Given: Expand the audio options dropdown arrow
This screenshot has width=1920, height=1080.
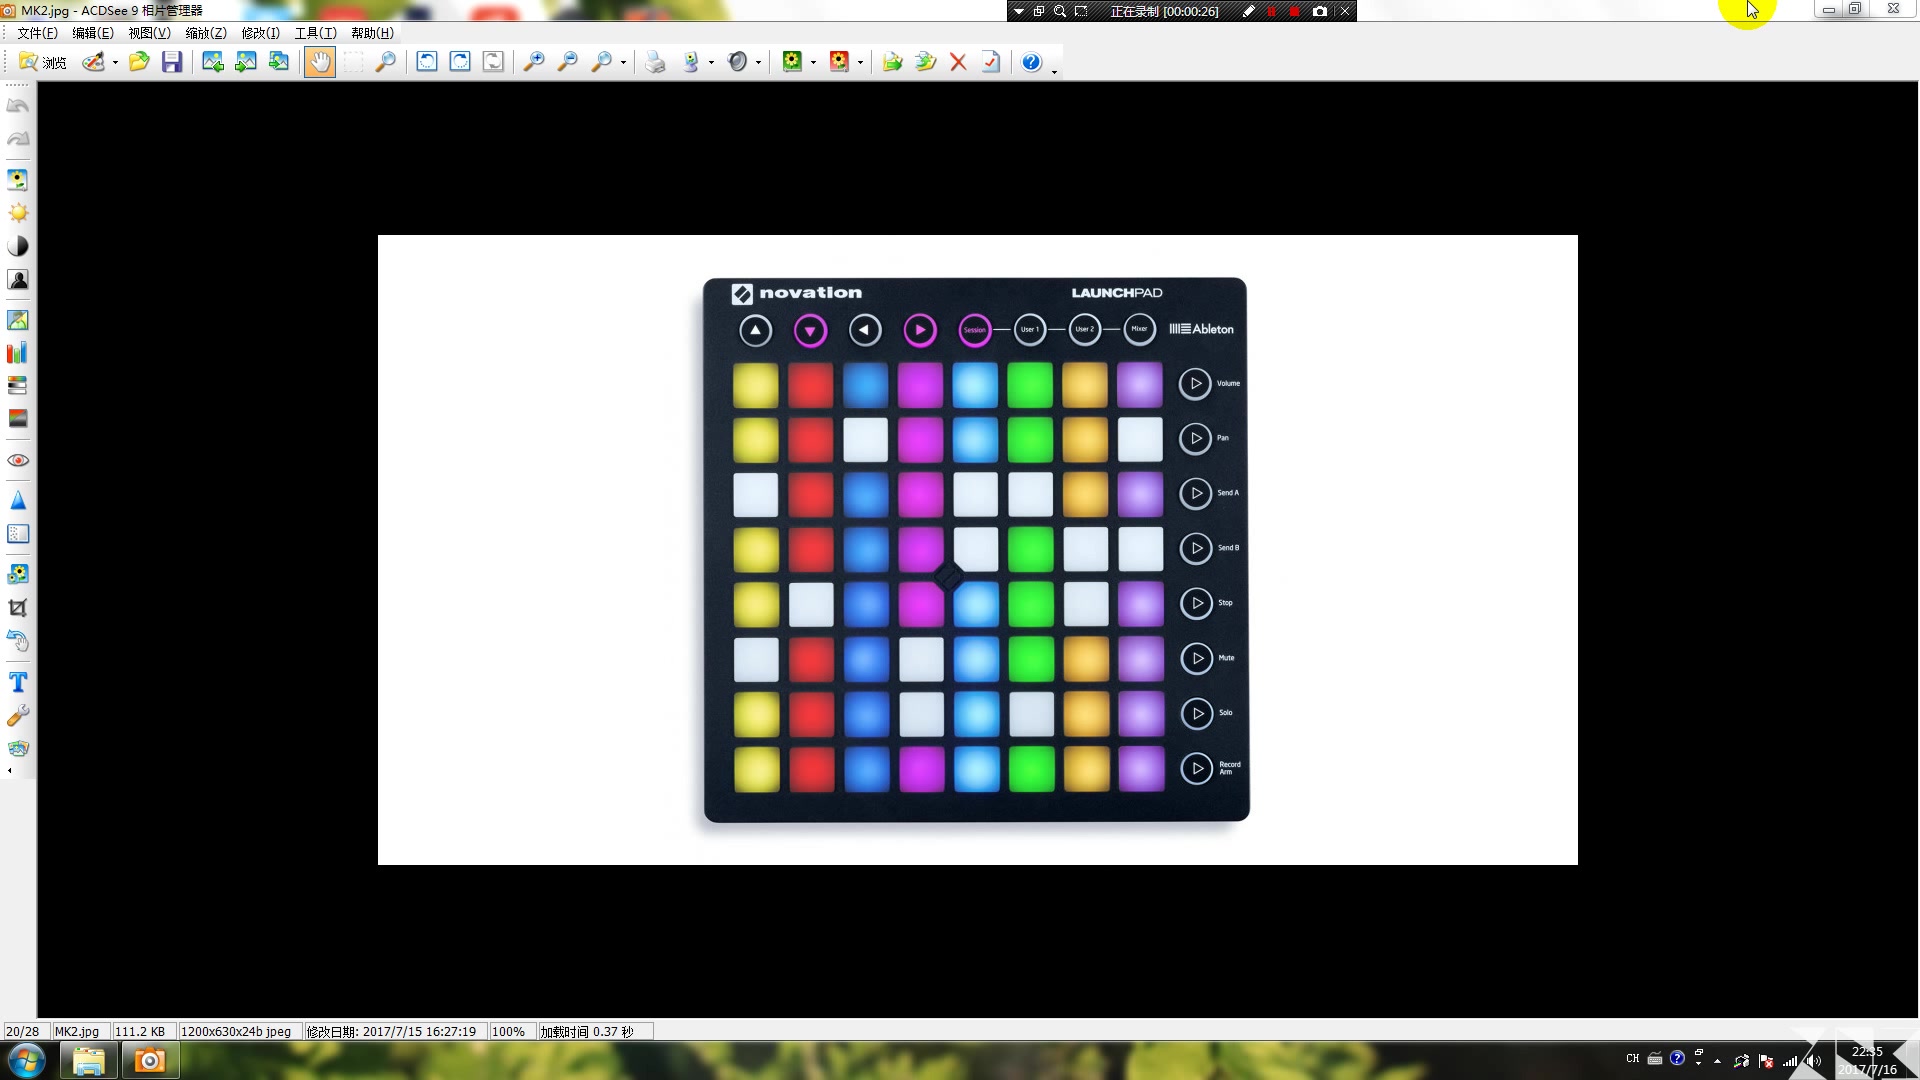Looking at the screenshot, I should click(x=758, y=62).
